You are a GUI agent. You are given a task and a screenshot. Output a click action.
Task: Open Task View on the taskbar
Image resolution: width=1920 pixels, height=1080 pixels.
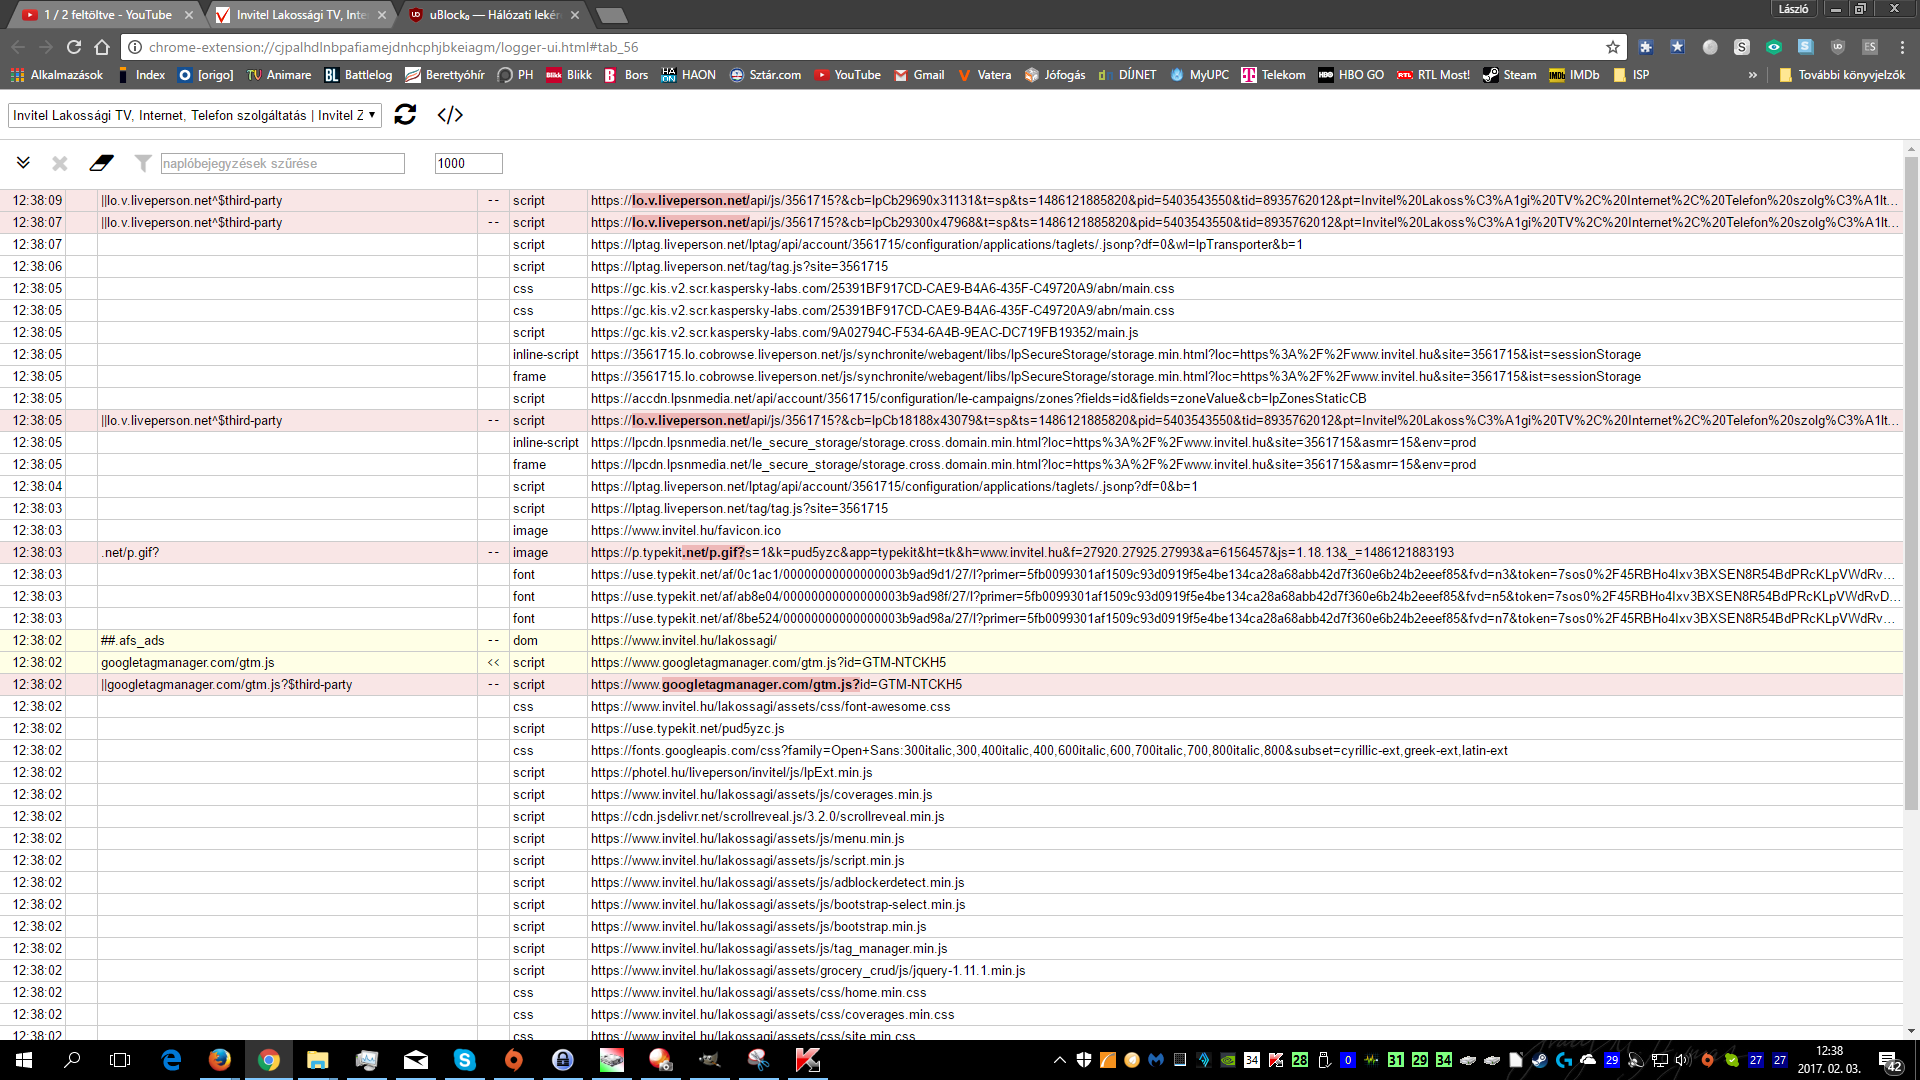120,1060
